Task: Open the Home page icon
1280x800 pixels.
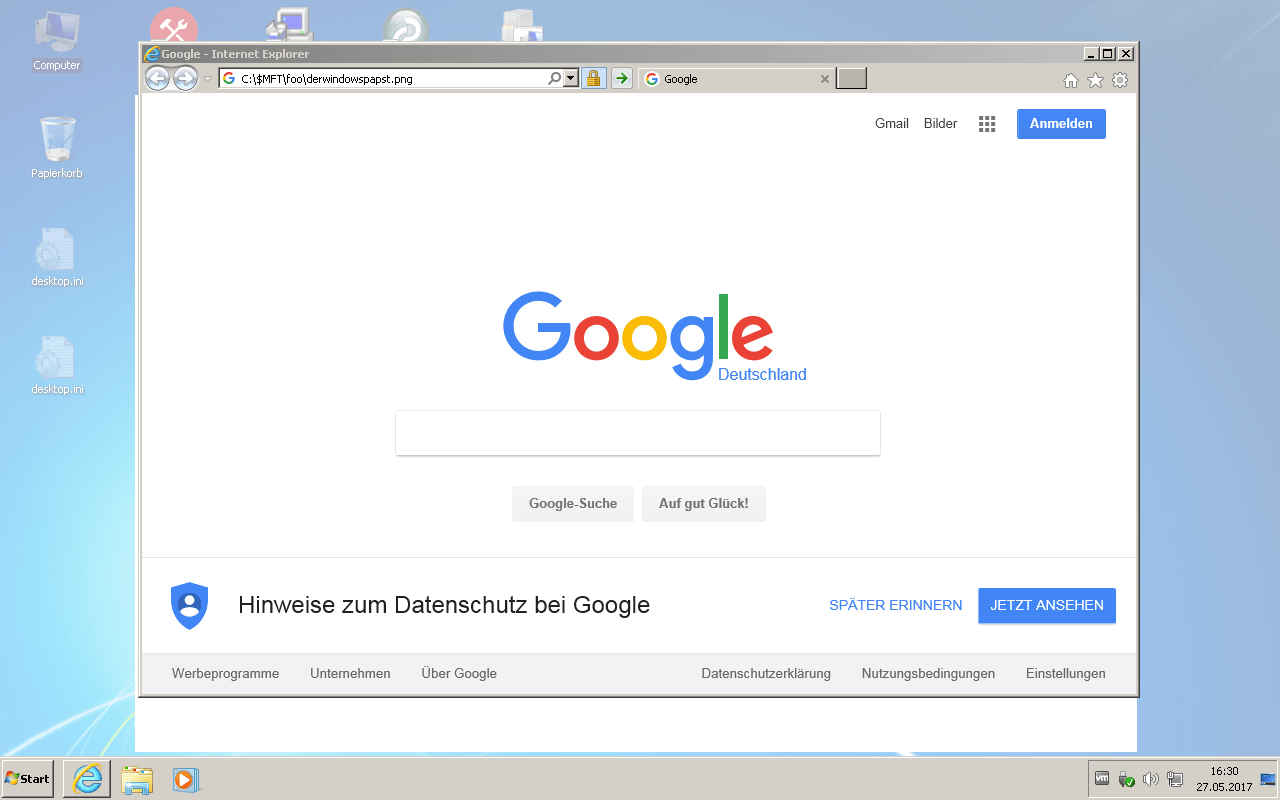Action: [1070, 80]
